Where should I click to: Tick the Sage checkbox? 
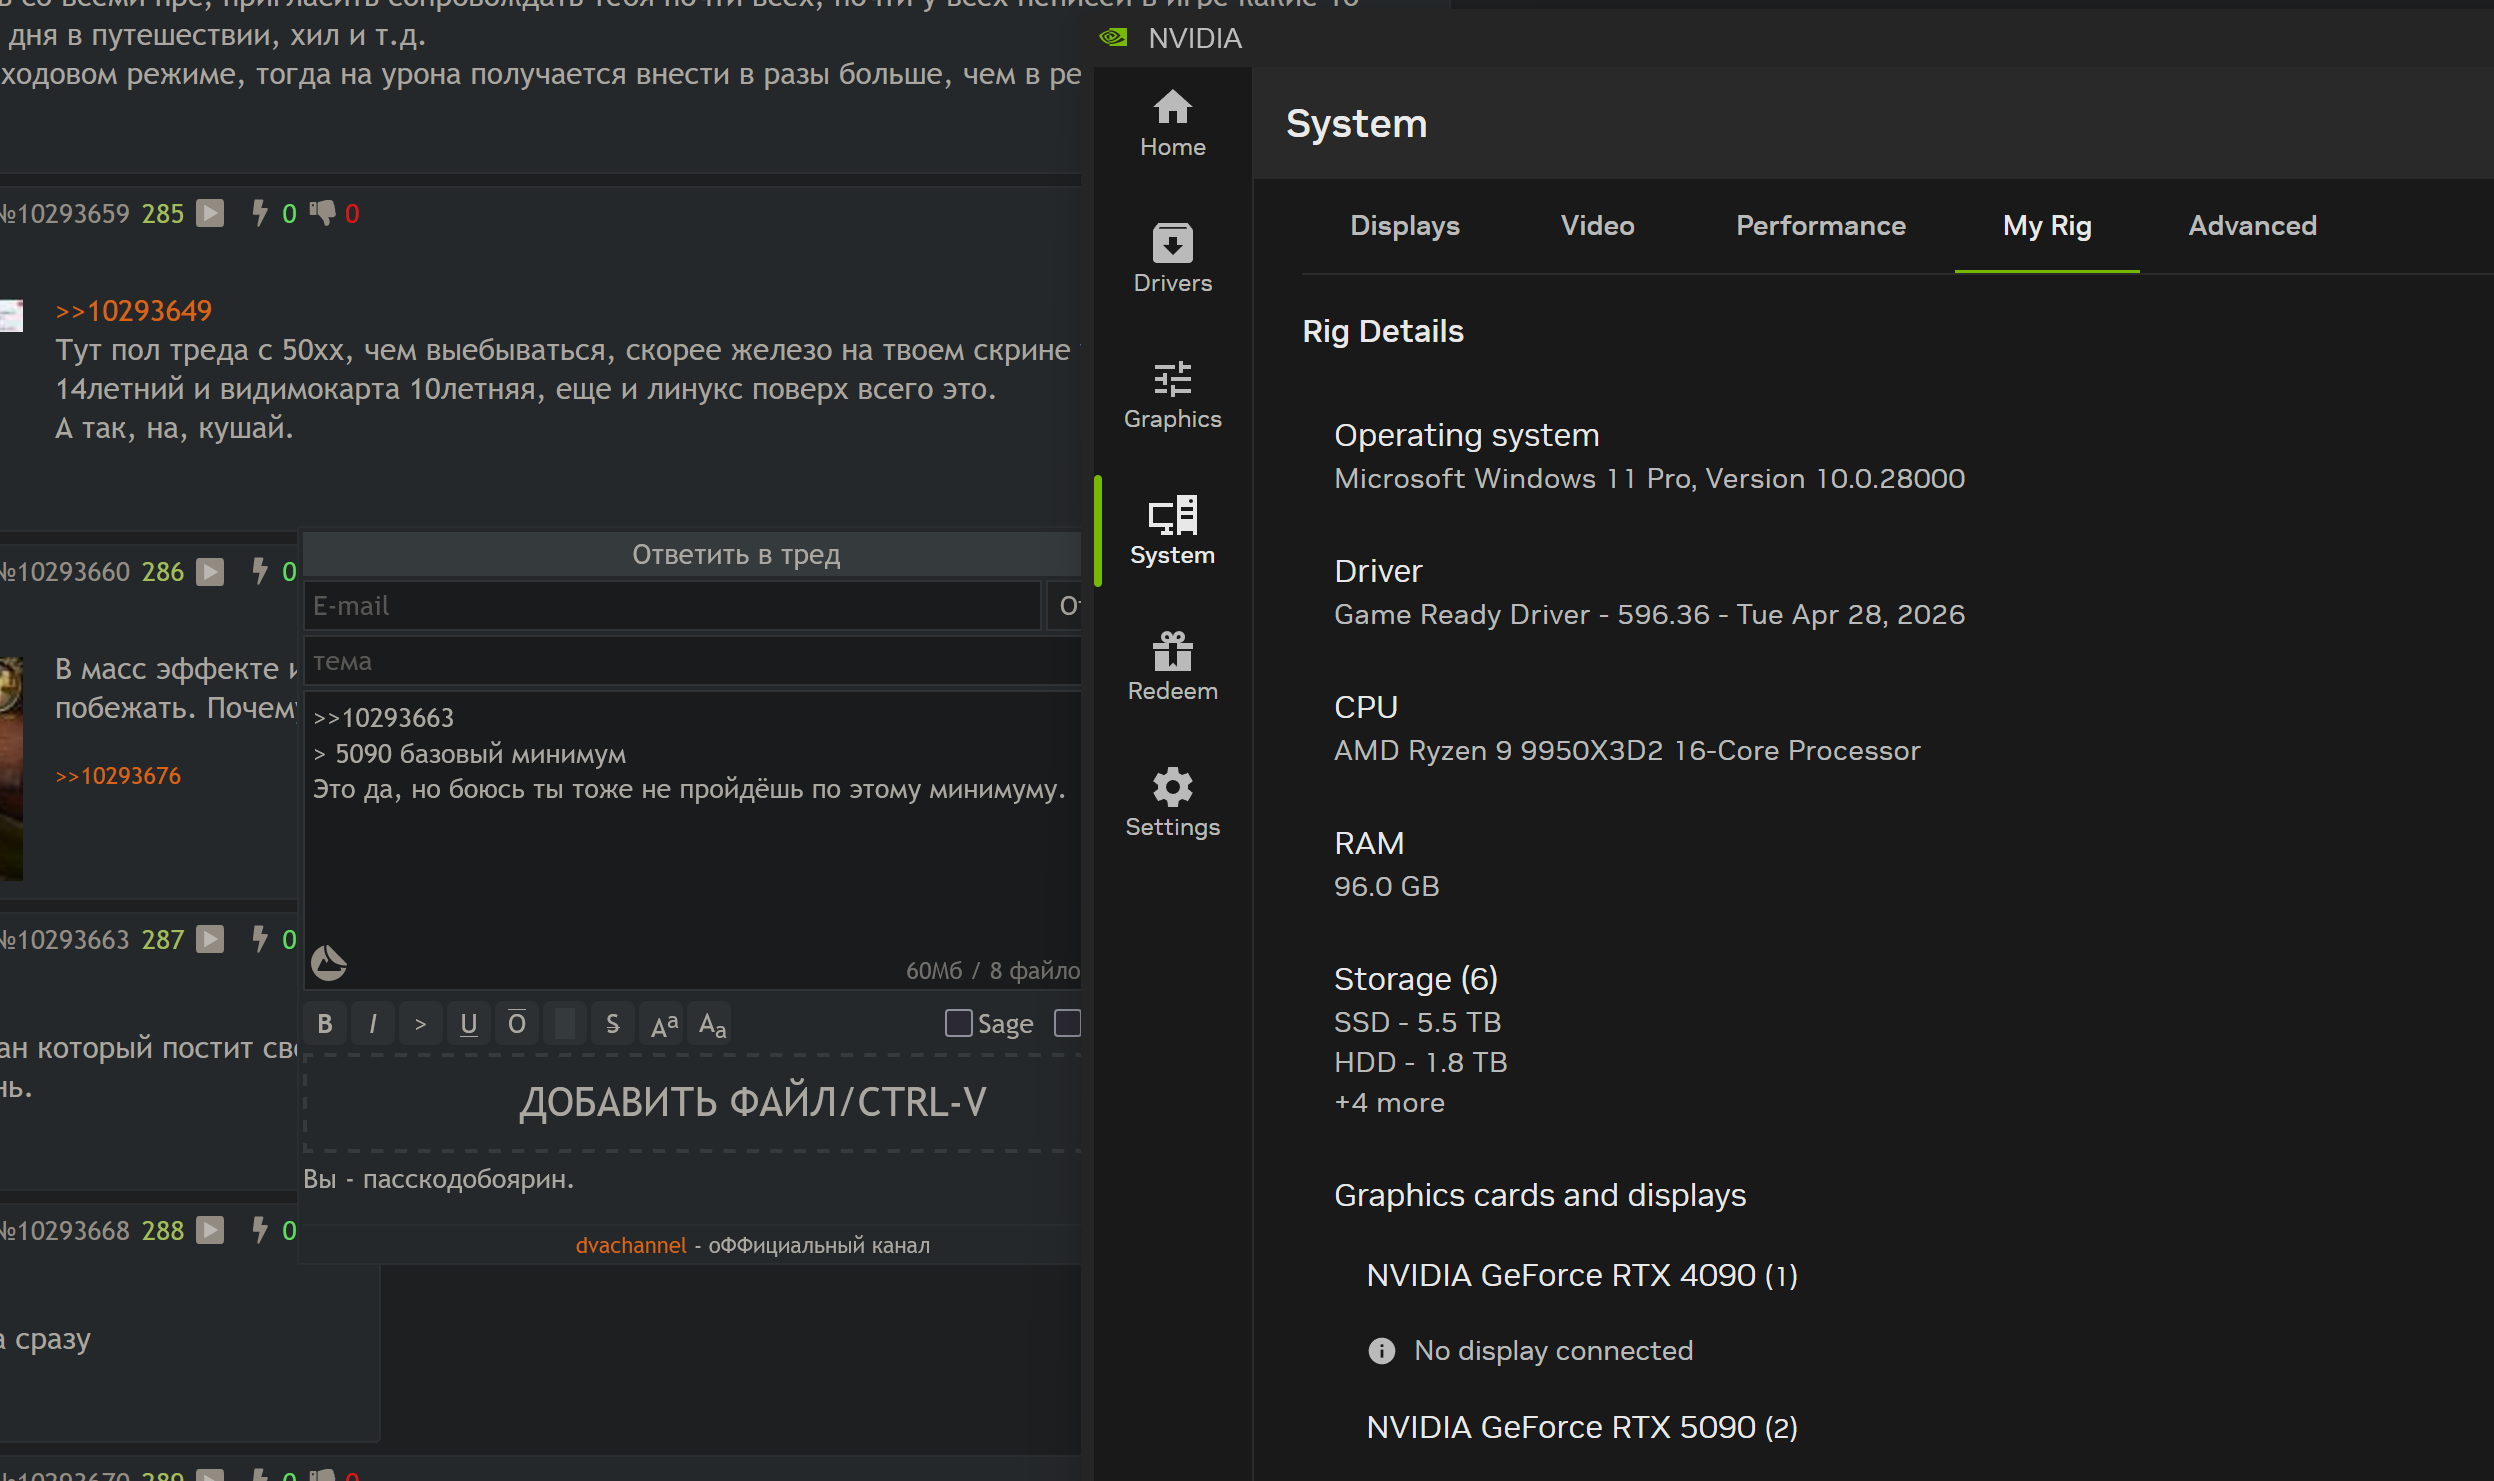tap(958, 1023)
